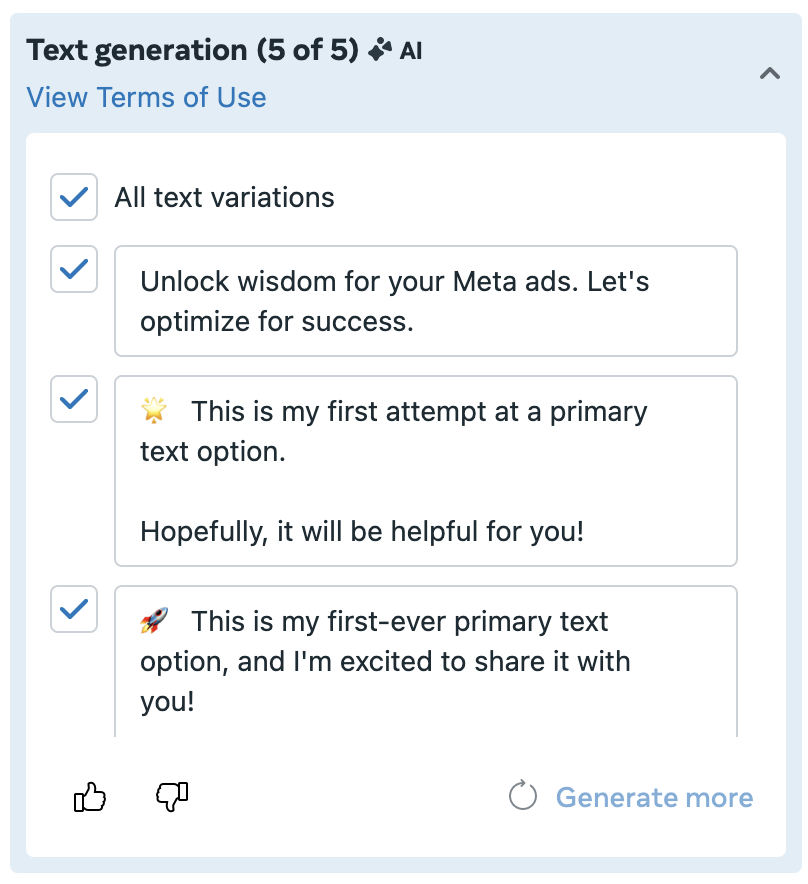Click the thumbs up feedback icon
808x884 pixels.
point(90,797)
